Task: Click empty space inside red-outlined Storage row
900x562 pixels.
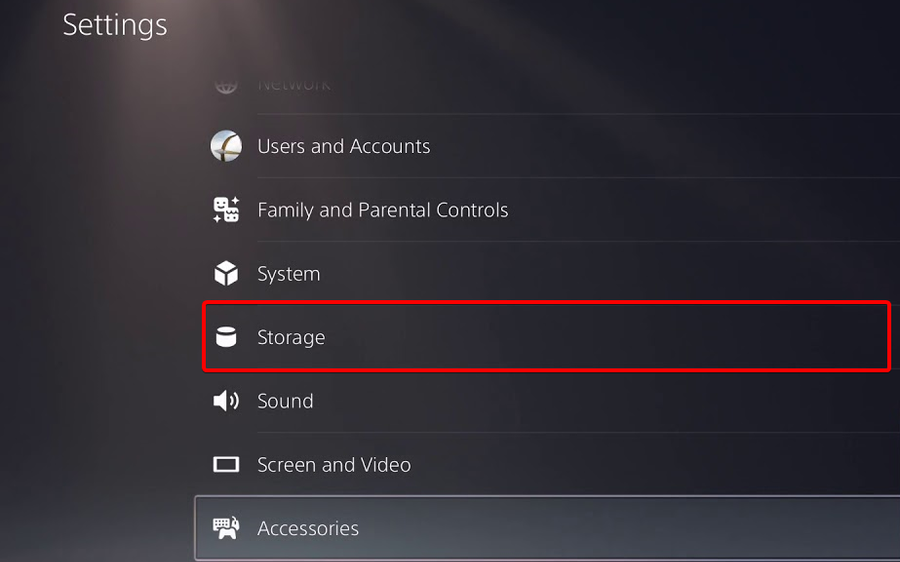Action: (603, 337)
